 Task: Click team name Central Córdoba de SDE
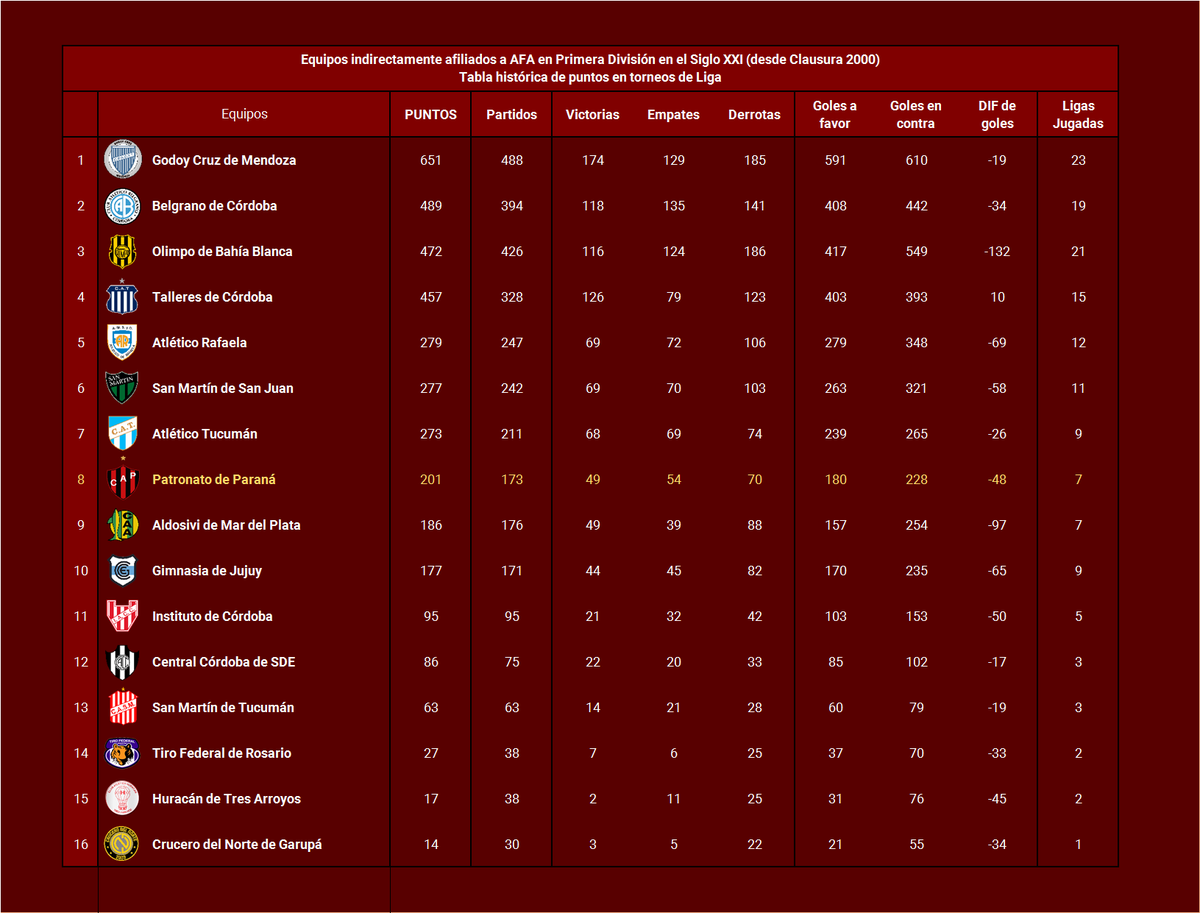[x=224, y=662]
